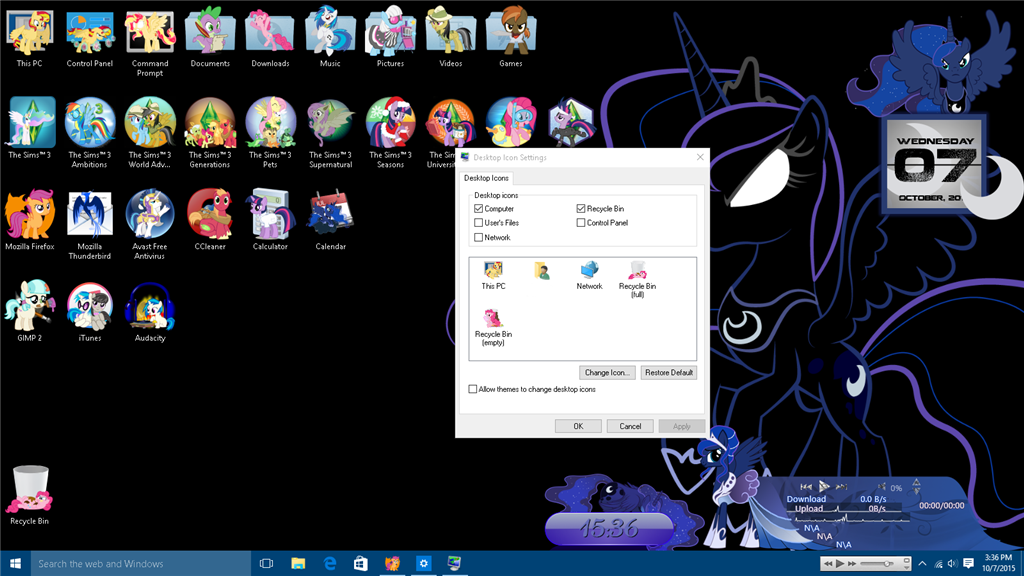This screenshot has width=1024, height=576.
Task: Select the Mozilla Firefox desktop icon
Action: click(x=29, y=221)
